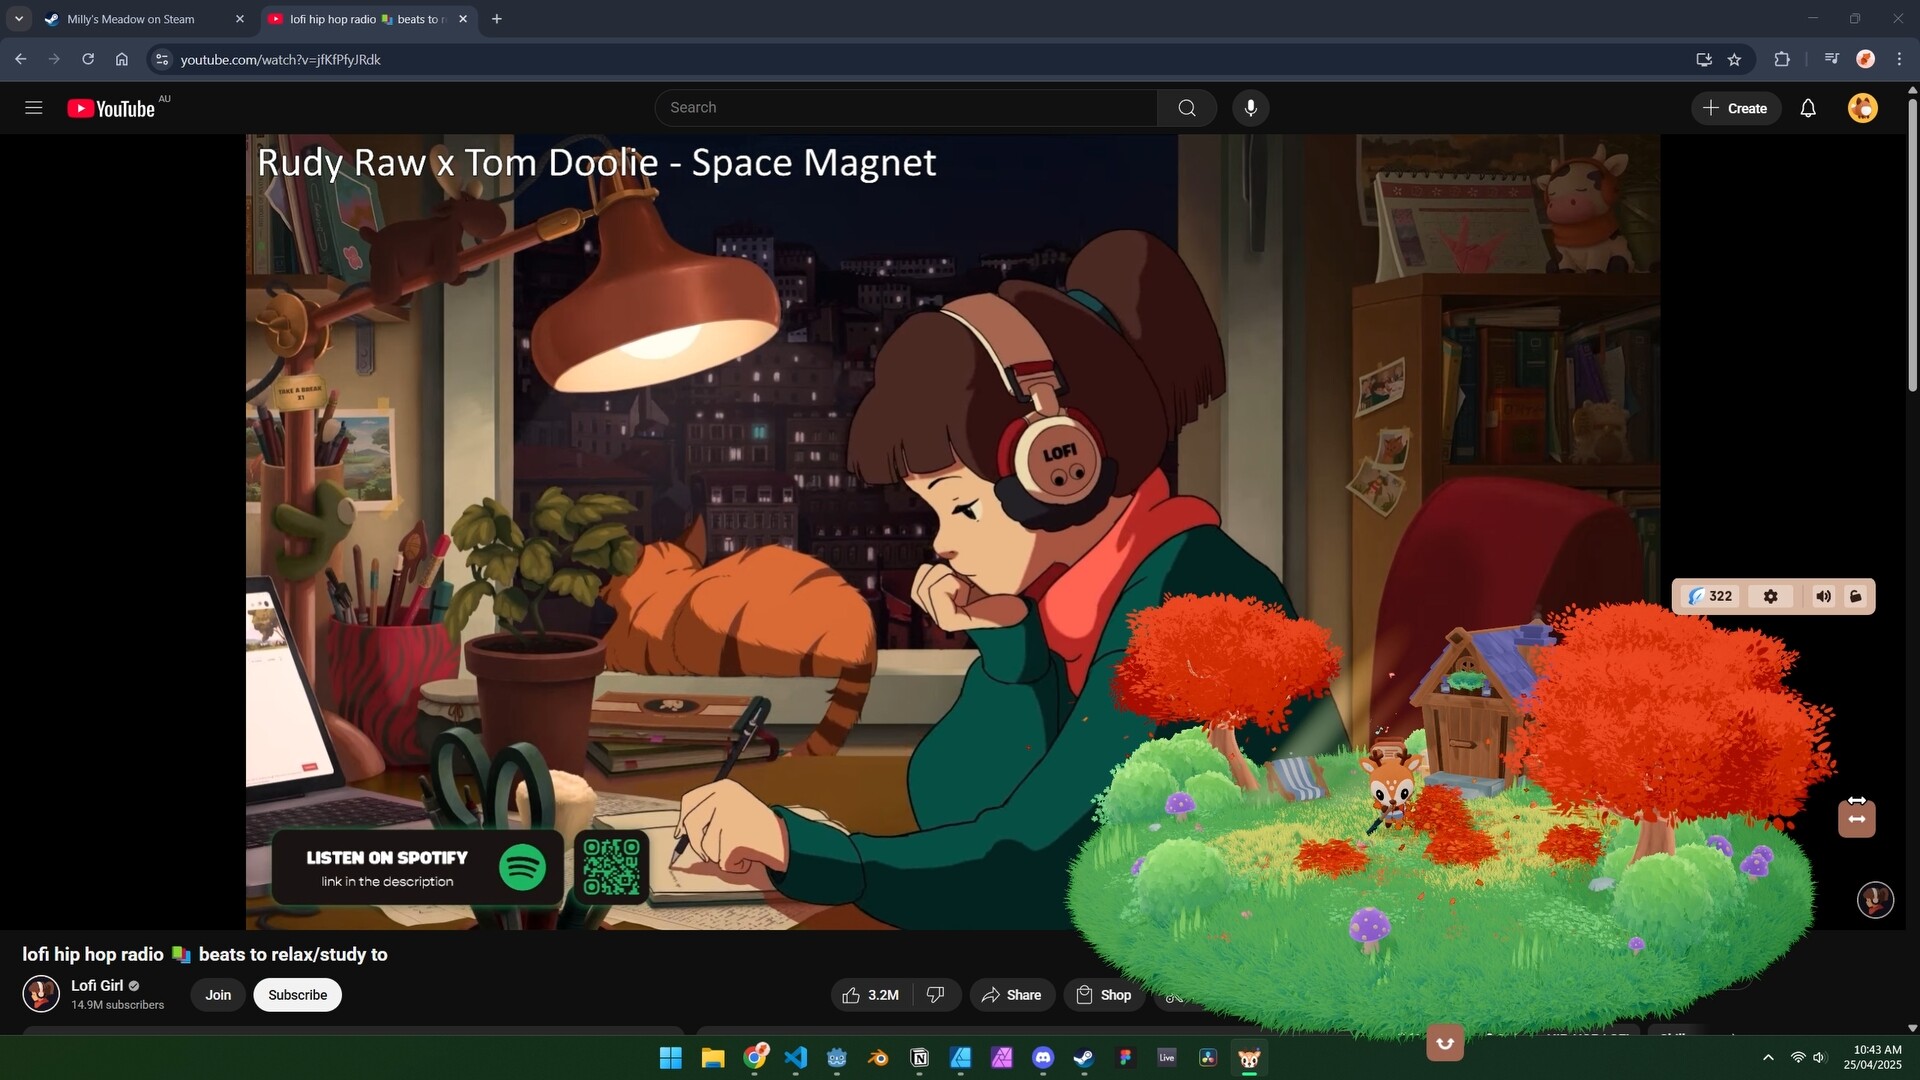The height and width of the screenshot is (1080, 1920).
Task: Switch to the Milly's Meadow on Steam tab
Action: (x=130, y=18)
